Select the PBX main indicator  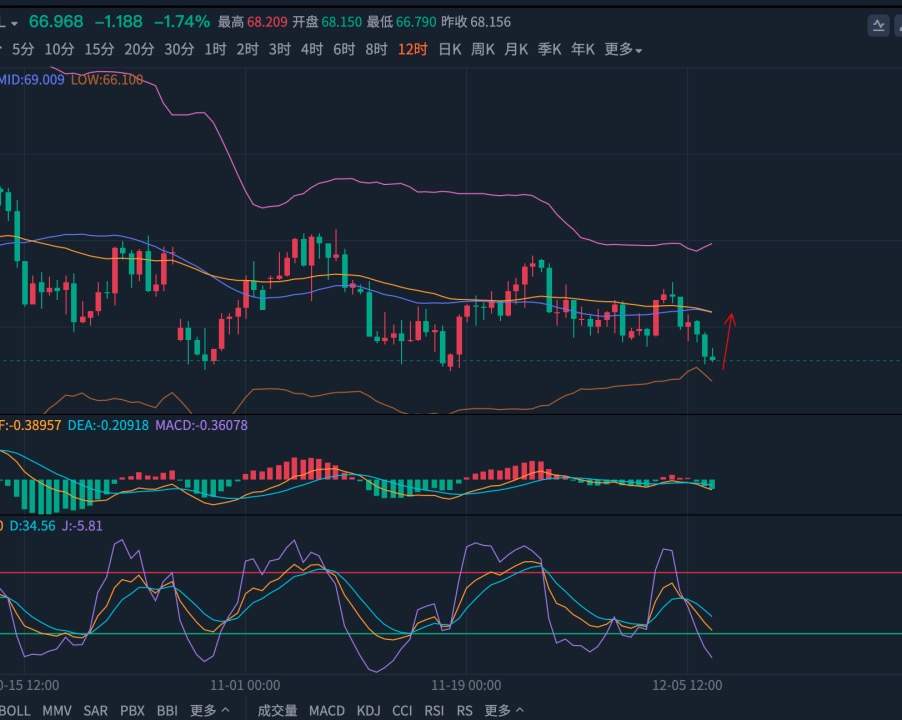(132, 711)
